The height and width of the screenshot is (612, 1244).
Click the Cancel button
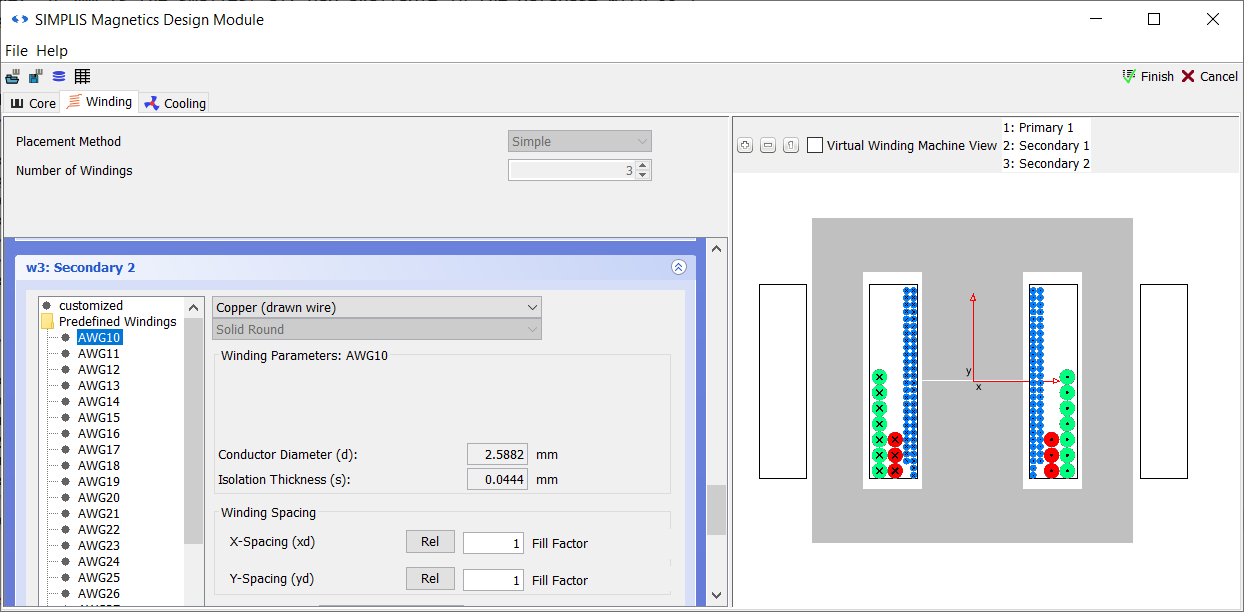(1209, 77)
